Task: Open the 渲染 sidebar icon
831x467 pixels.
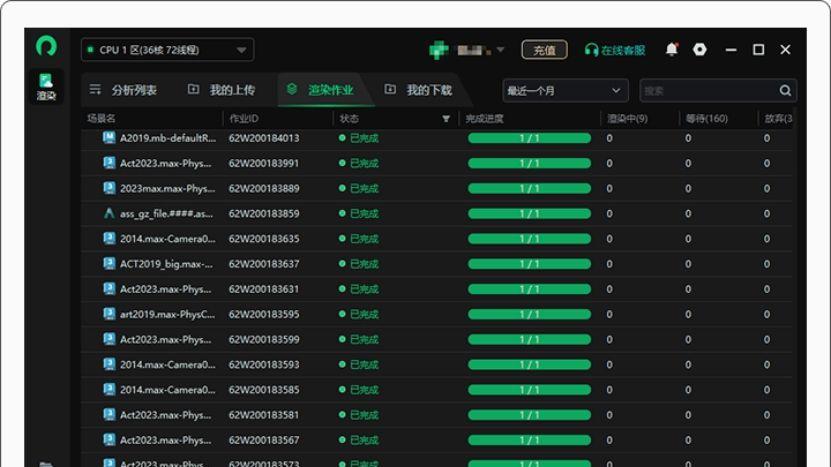Action: click(x=46, y=86)
